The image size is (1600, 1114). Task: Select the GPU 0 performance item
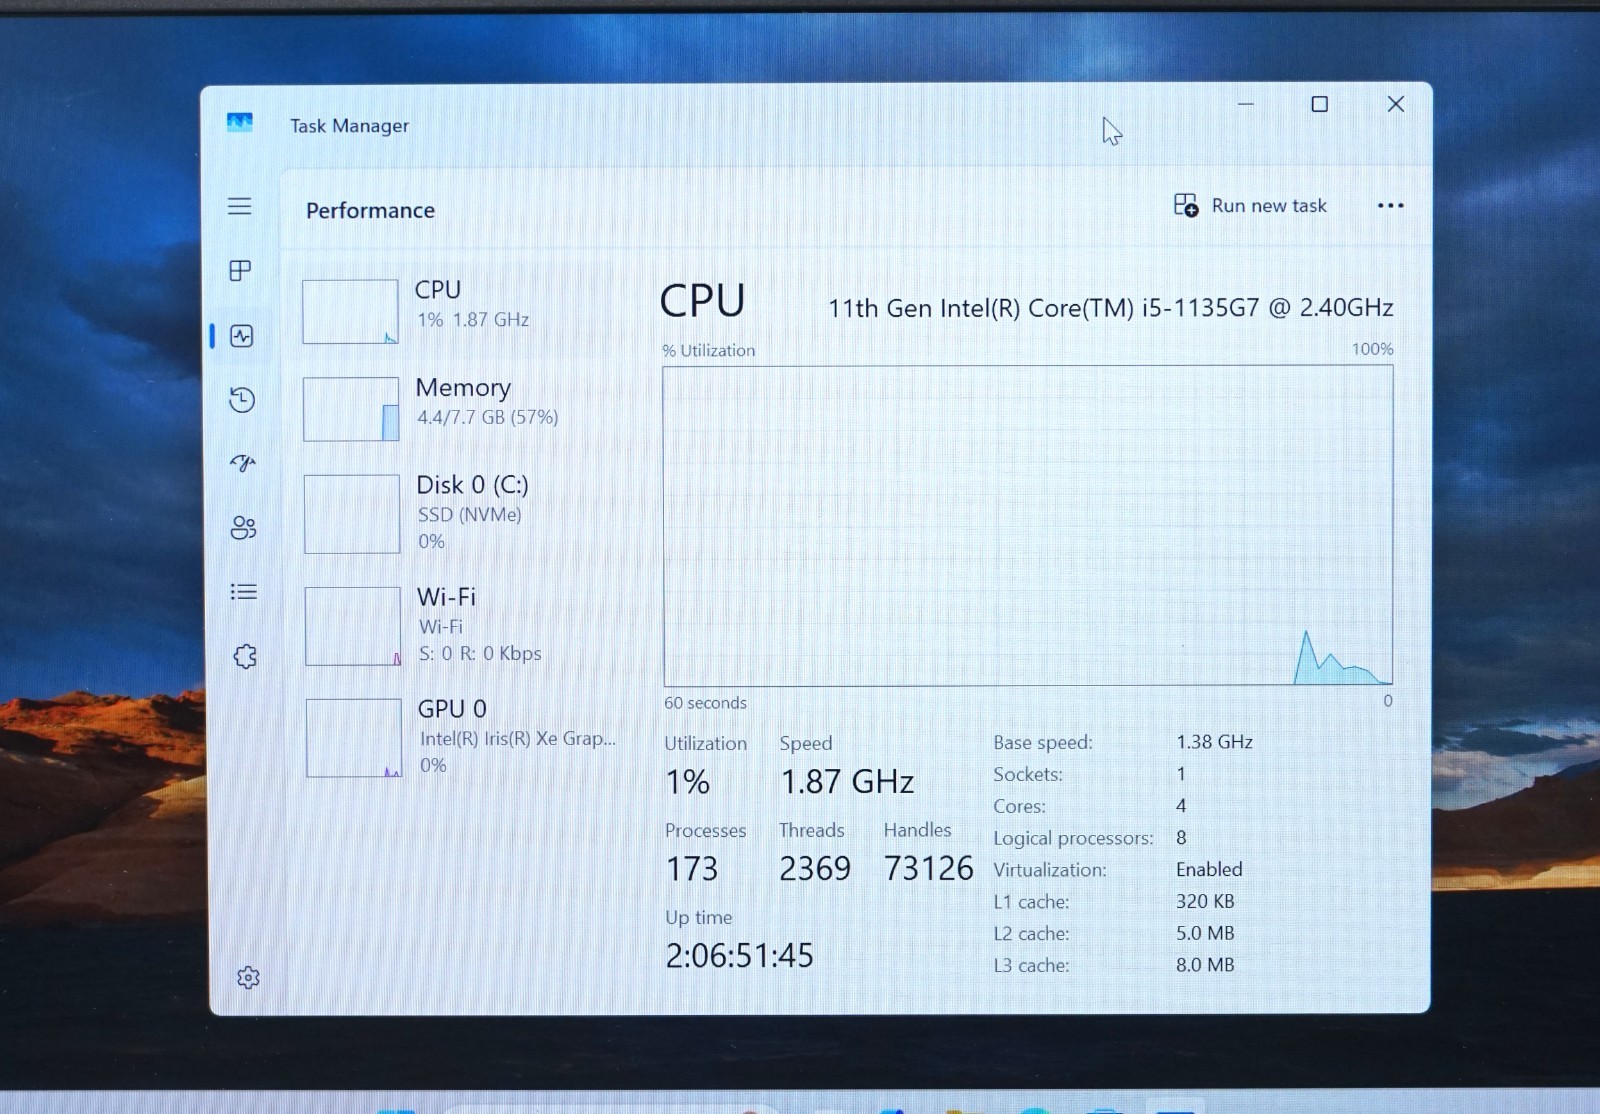[x=461, y=738]
